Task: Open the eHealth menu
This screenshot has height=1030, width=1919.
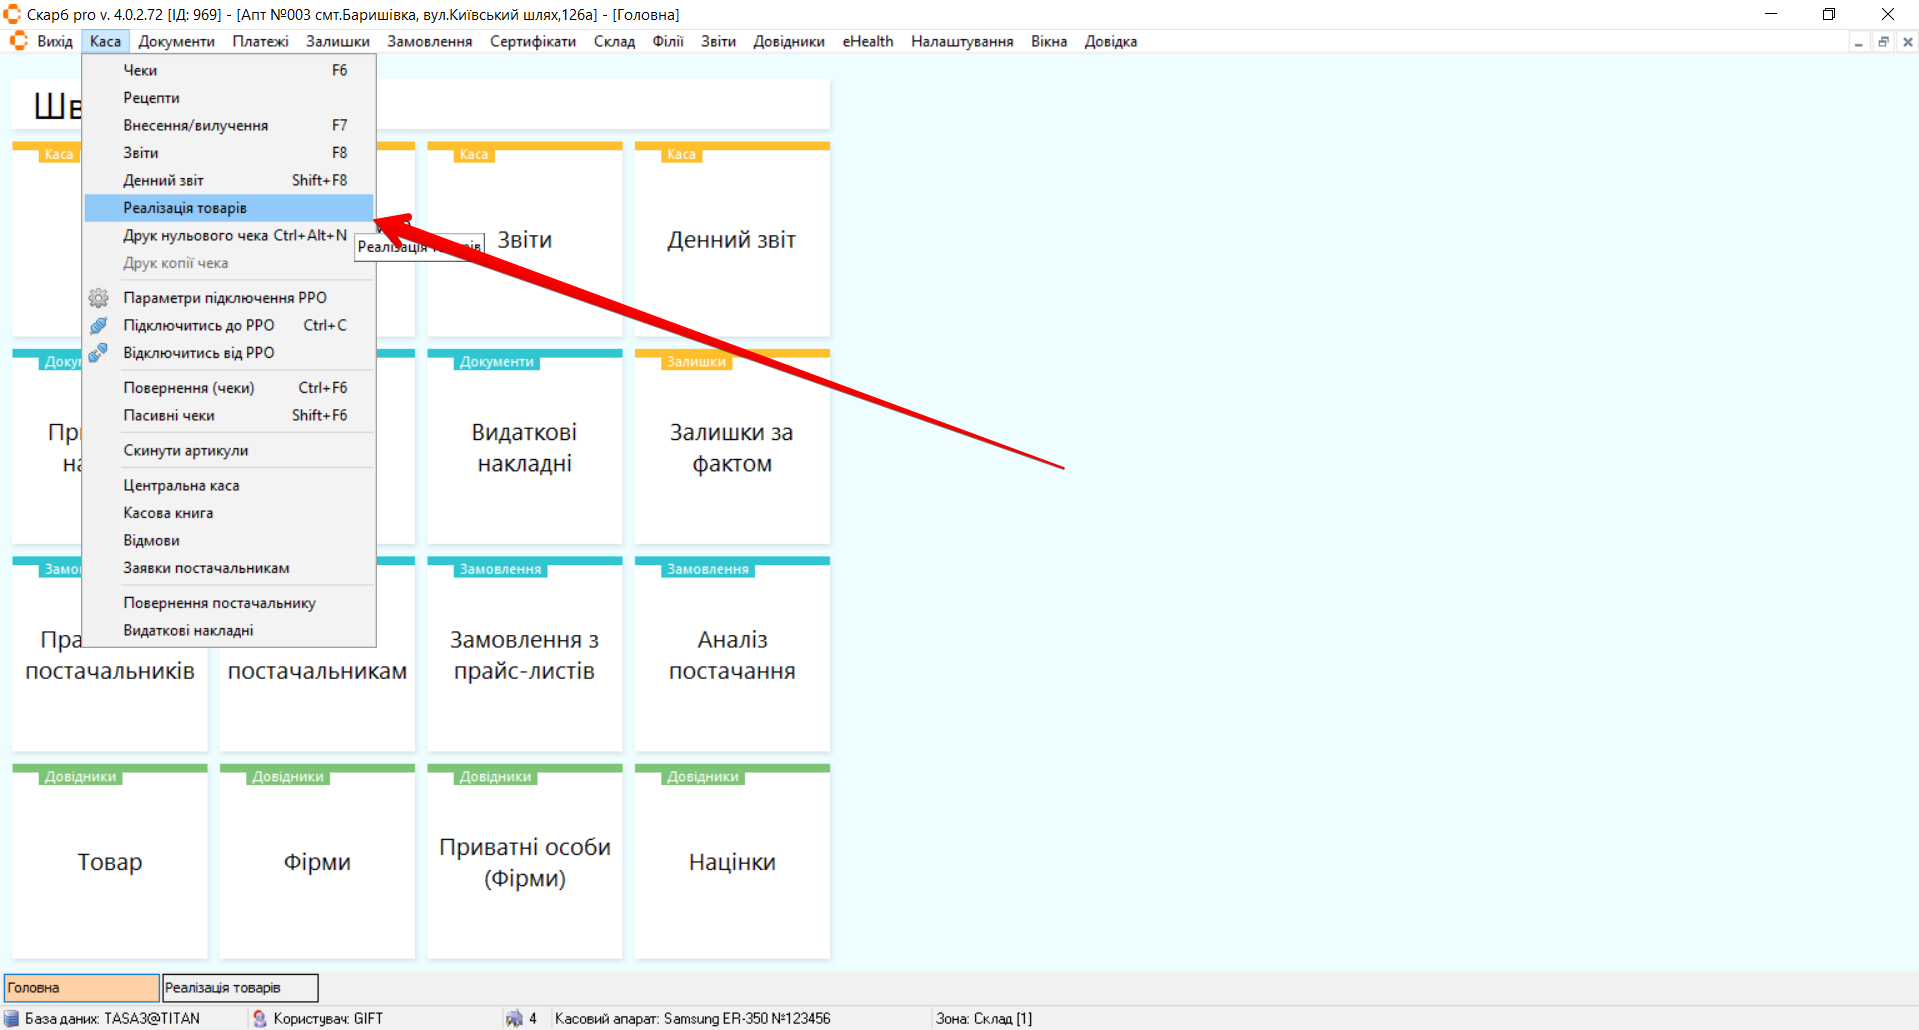Action: [x=867, y=42]
